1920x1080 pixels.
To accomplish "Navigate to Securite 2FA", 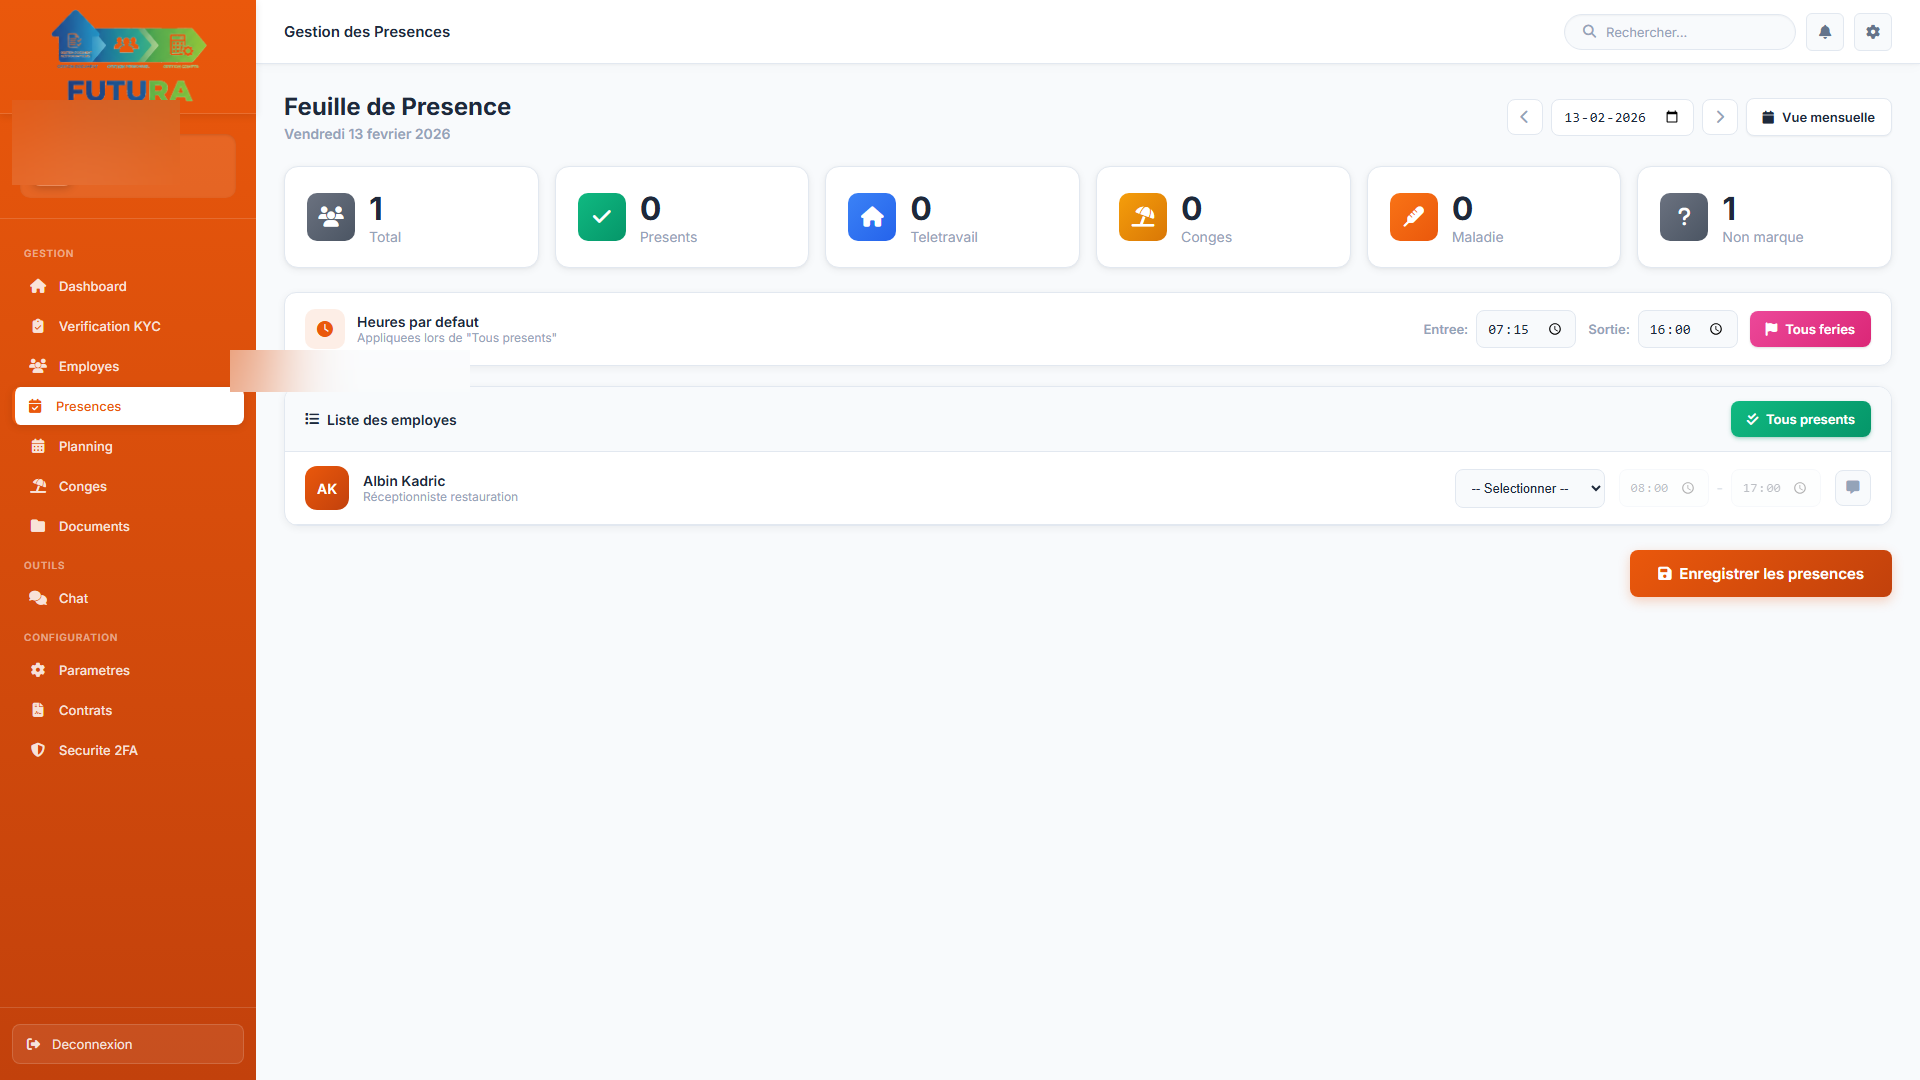I will coord(98,750).
